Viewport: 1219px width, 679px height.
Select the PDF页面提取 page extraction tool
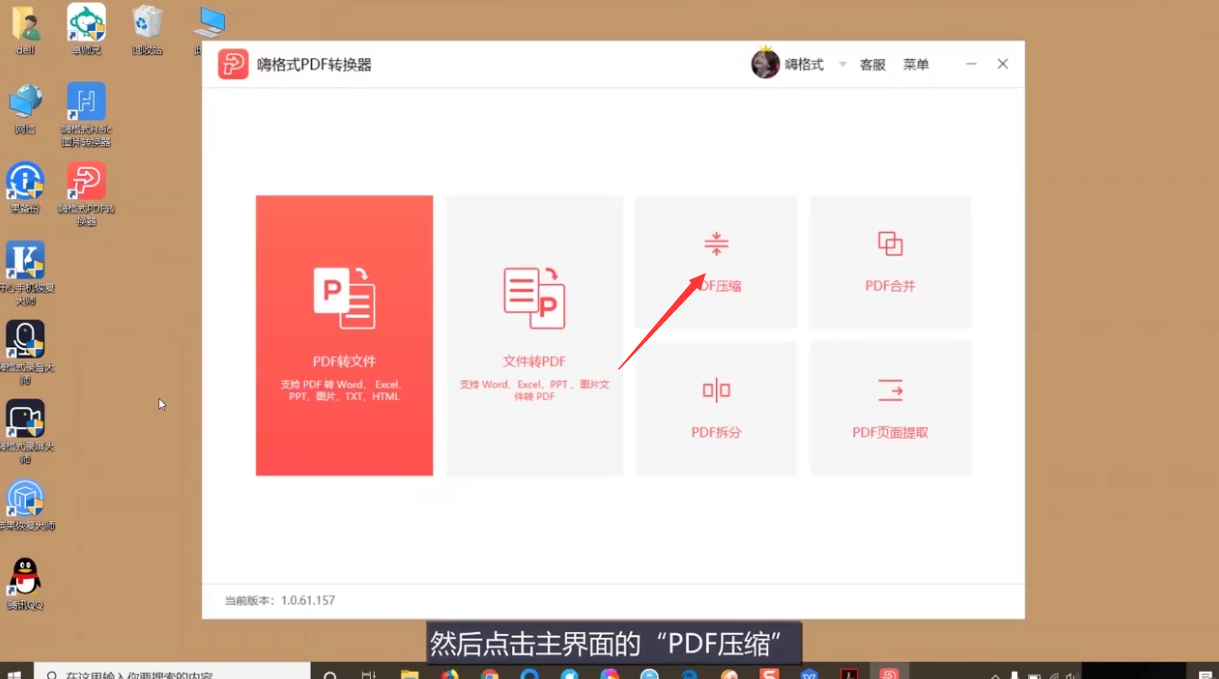click(x=890, y=408)
